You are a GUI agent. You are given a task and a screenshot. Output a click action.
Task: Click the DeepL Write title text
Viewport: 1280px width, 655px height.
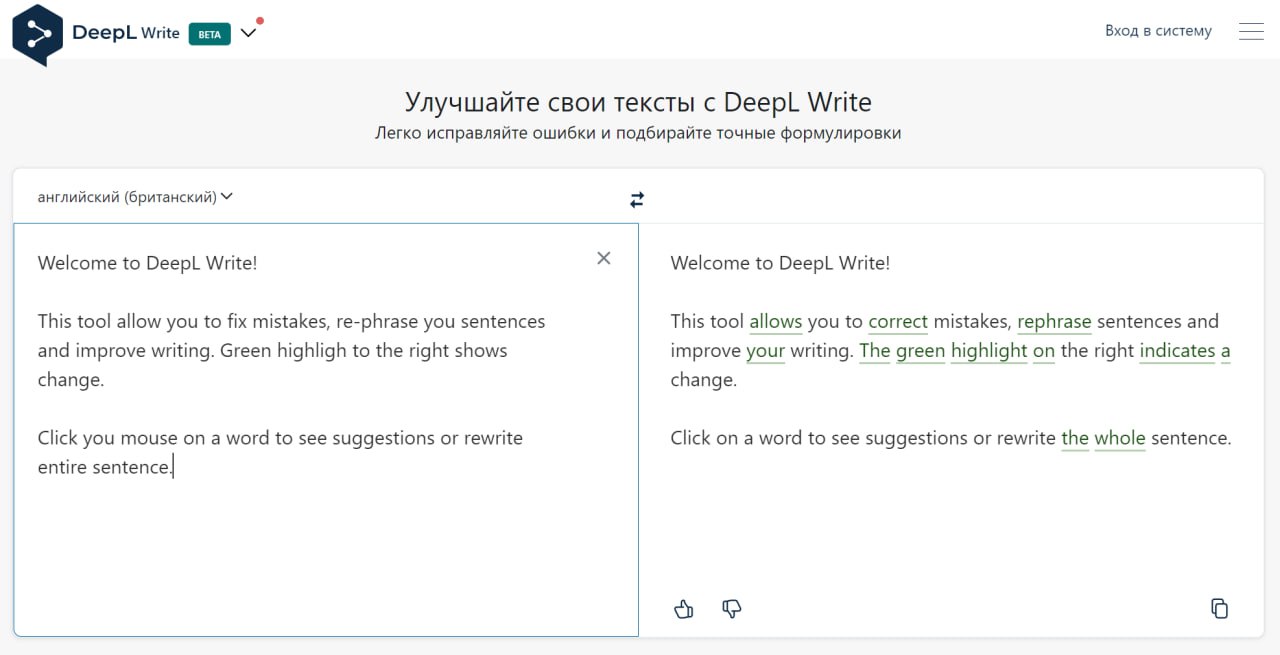pyautogui.click(x=126, y=33)
